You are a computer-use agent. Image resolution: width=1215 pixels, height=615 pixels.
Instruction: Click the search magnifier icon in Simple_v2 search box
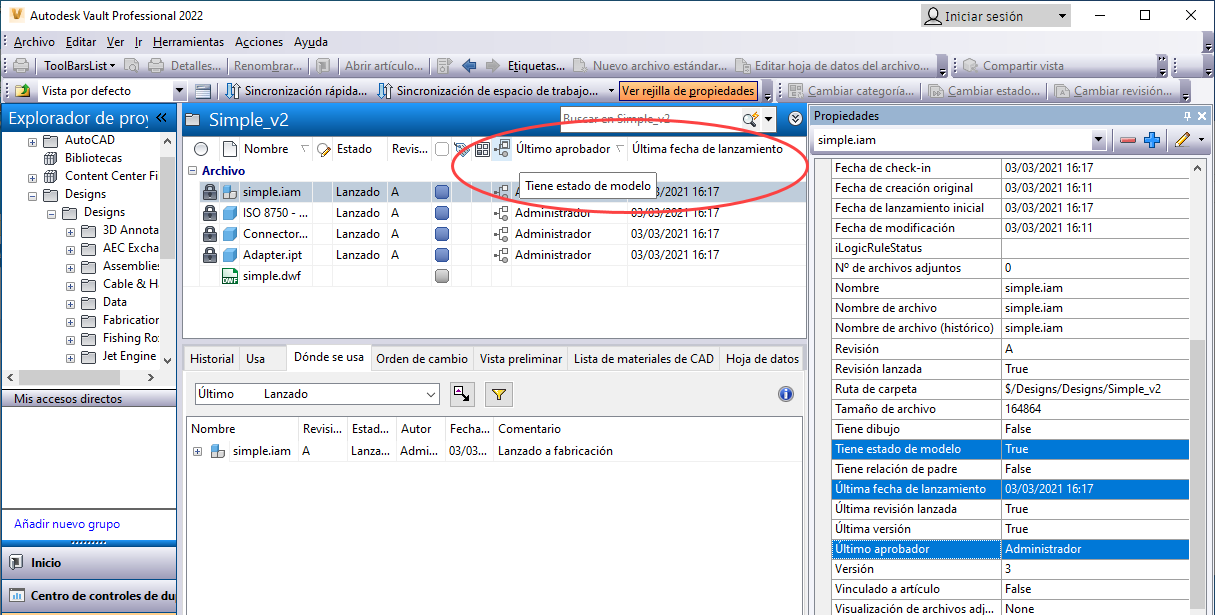[749, 119]
